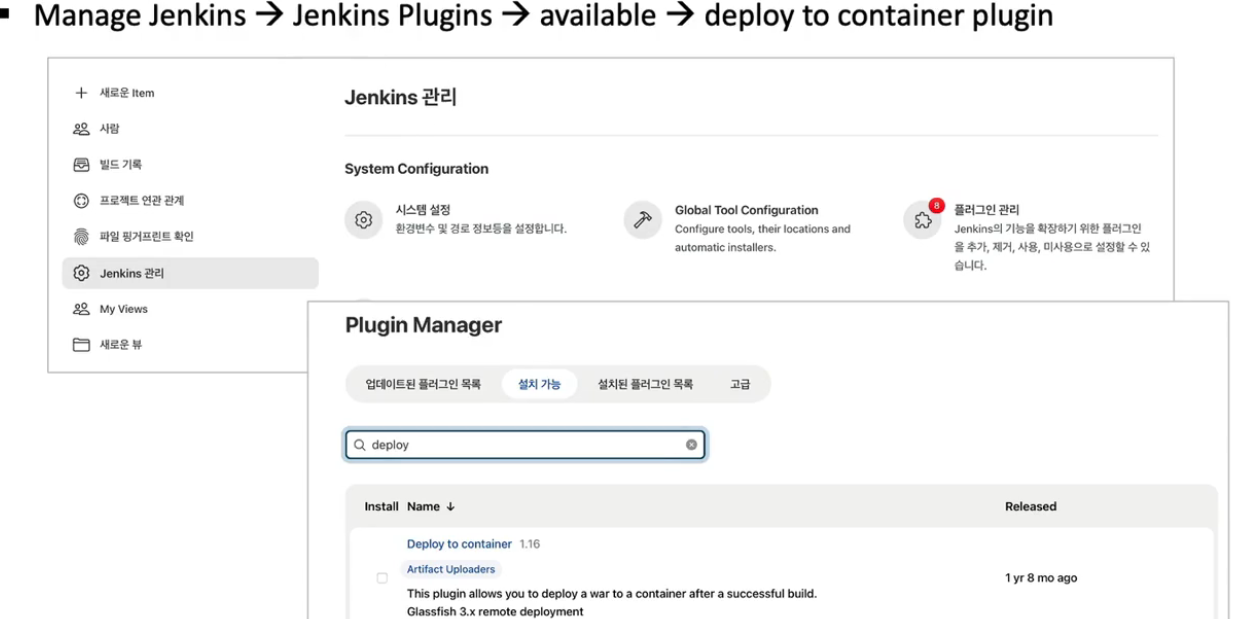Go to 사람 in the sidebar
The image size is (1244, 619).
110,129
